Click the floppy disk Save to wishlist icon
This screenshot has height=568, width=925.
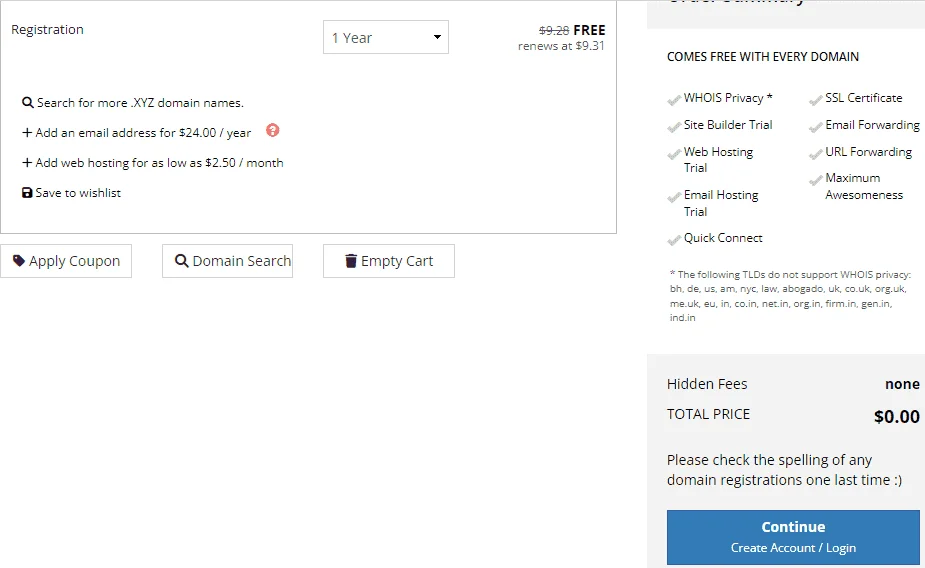[27, 193]
